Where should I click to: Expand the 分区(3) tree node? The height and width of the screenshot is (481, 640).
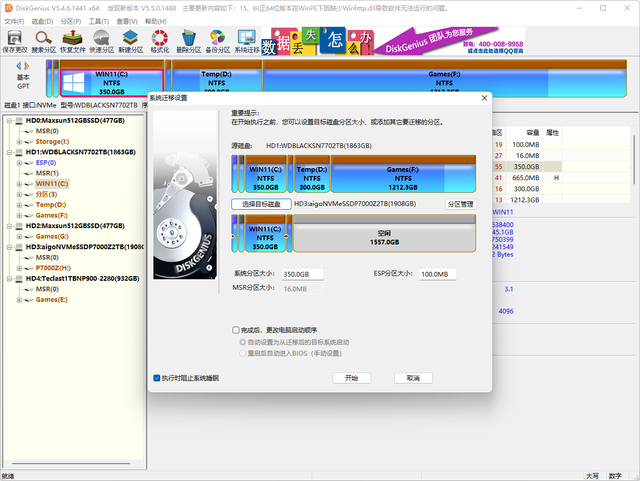point(19,194)
